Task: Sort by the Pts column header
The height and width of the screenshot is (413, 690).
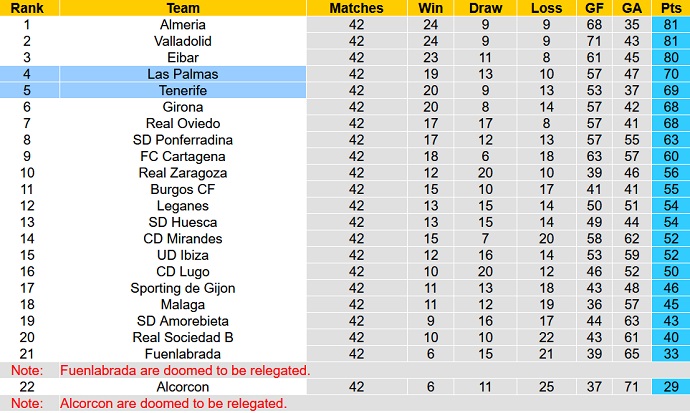Action: point(669,8)
